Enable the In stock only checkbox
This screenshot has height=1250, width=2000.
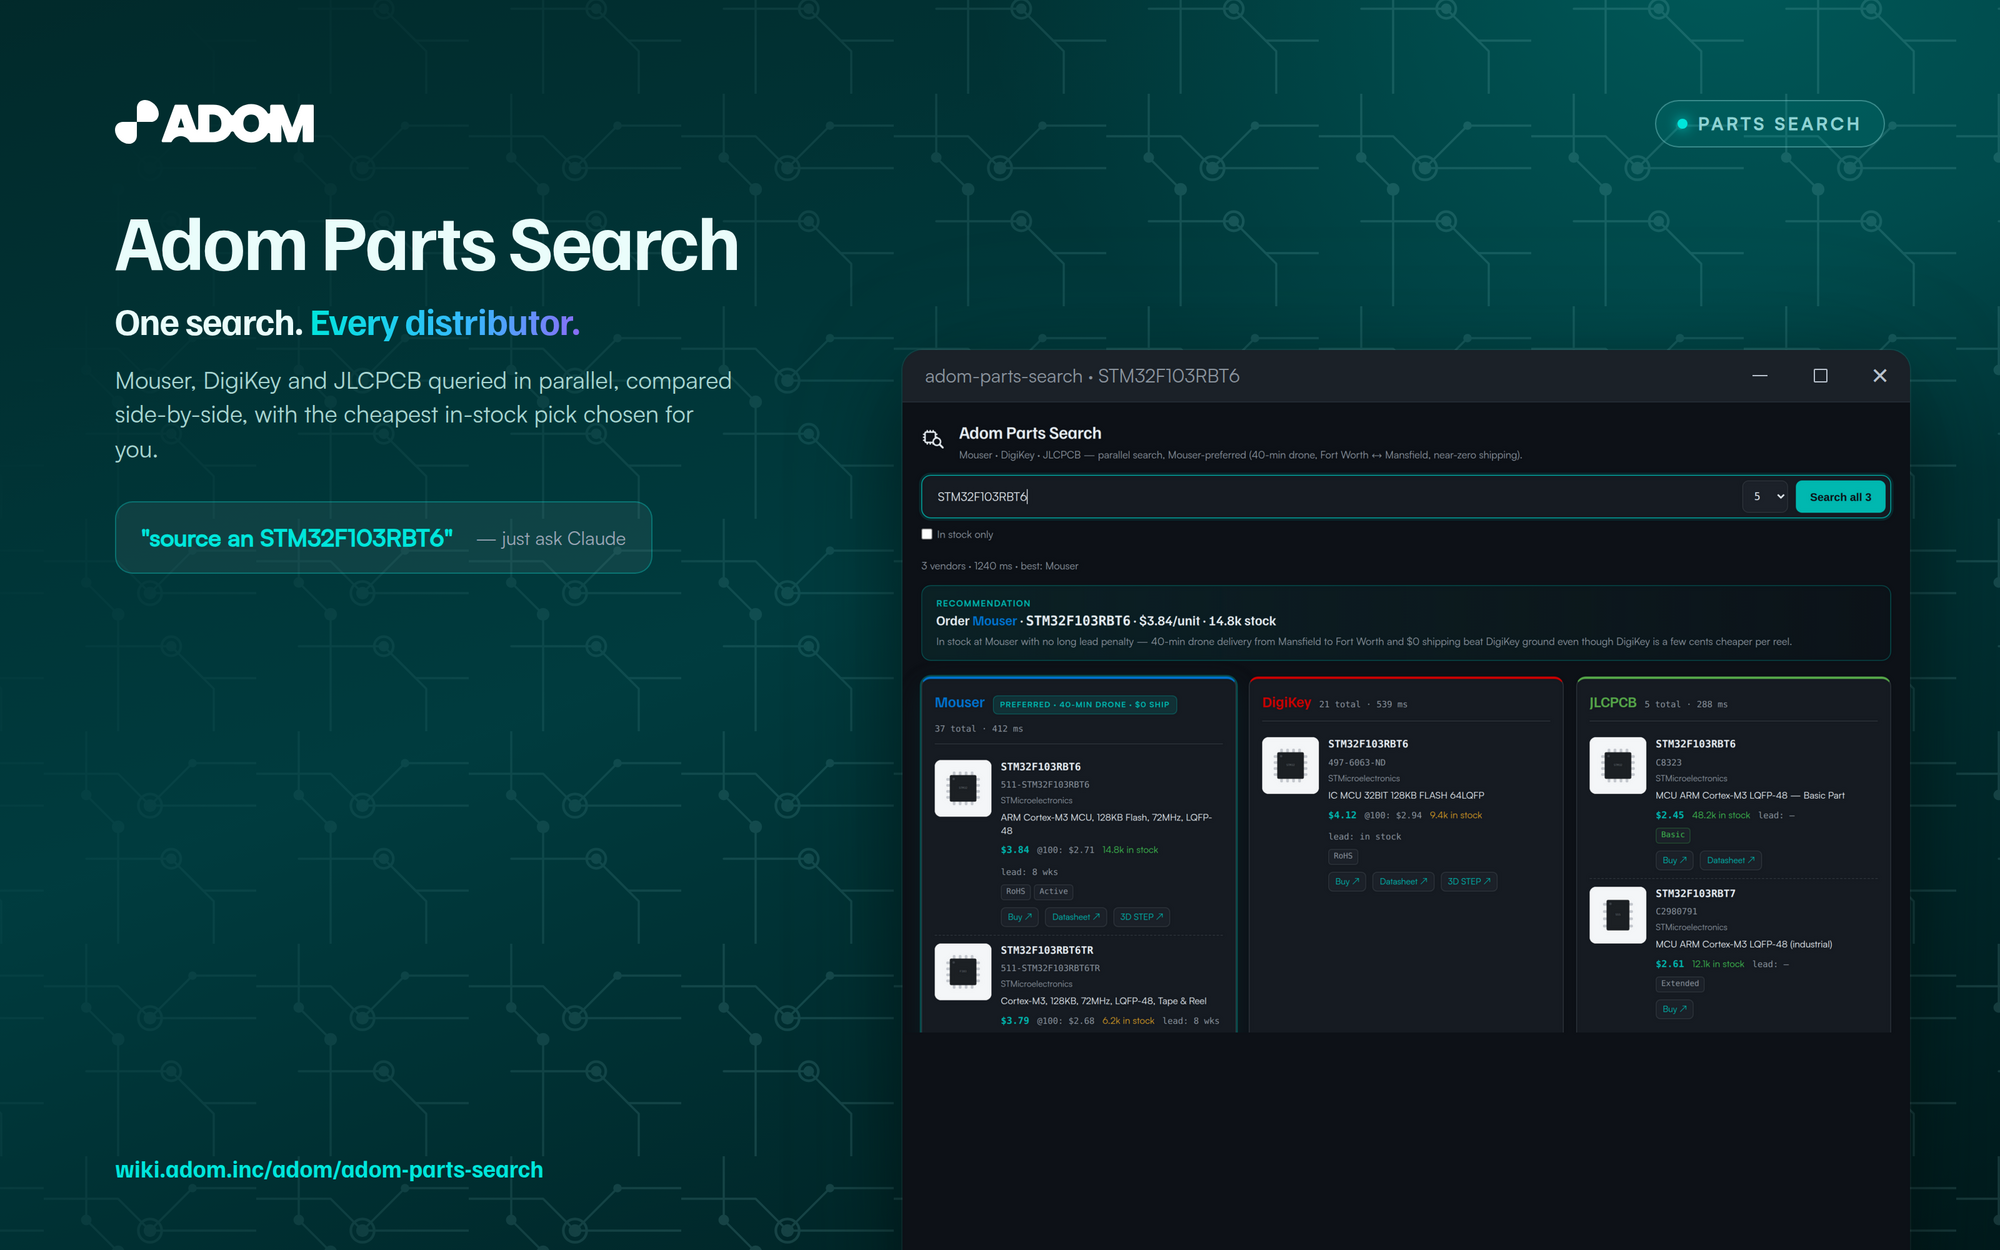927,534
